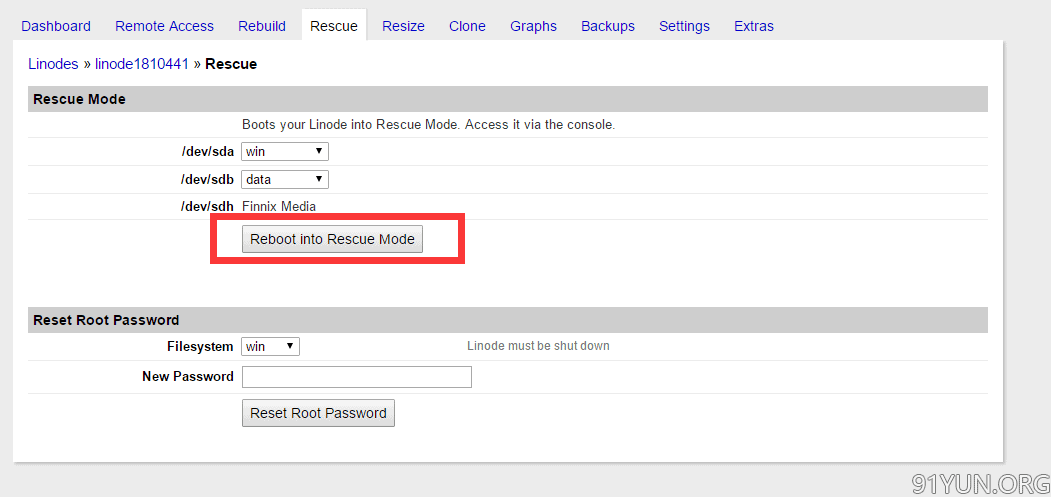
Task: View the Graphs tab
Action: tap(534, 26)
